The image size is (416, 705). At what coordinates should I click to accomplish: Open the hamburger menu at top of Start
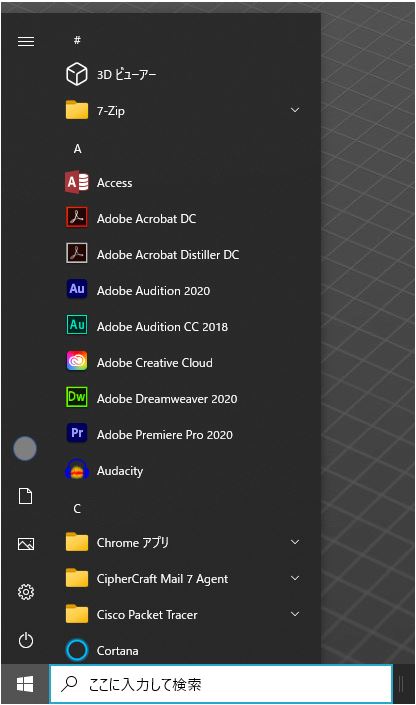coord(26,41)
